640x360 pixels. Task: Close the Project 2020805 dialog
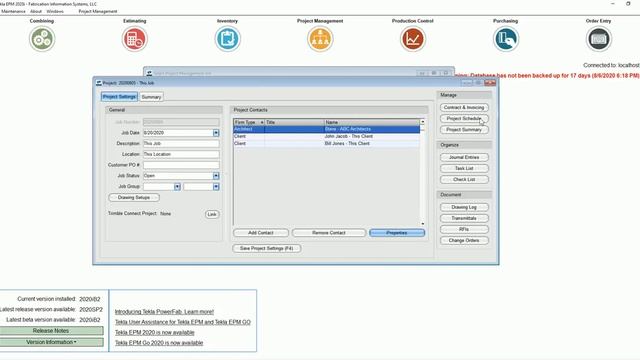(490, 83)
